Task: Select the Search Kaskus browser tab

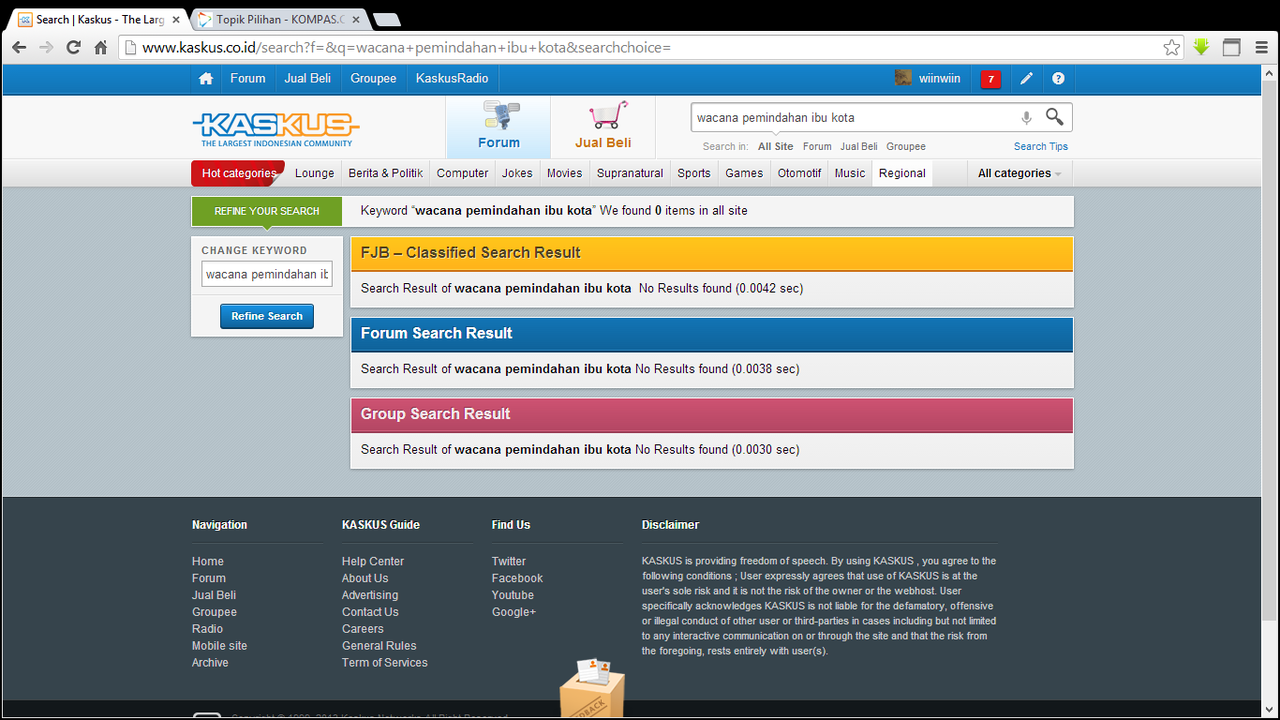Action: (97, 19)
